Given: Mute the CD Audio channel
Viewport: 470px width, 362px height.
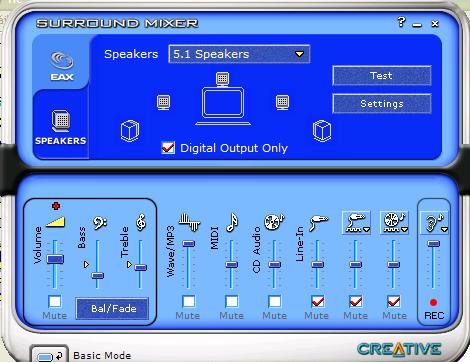Looking at the screenshot, I should coord(275,302).
